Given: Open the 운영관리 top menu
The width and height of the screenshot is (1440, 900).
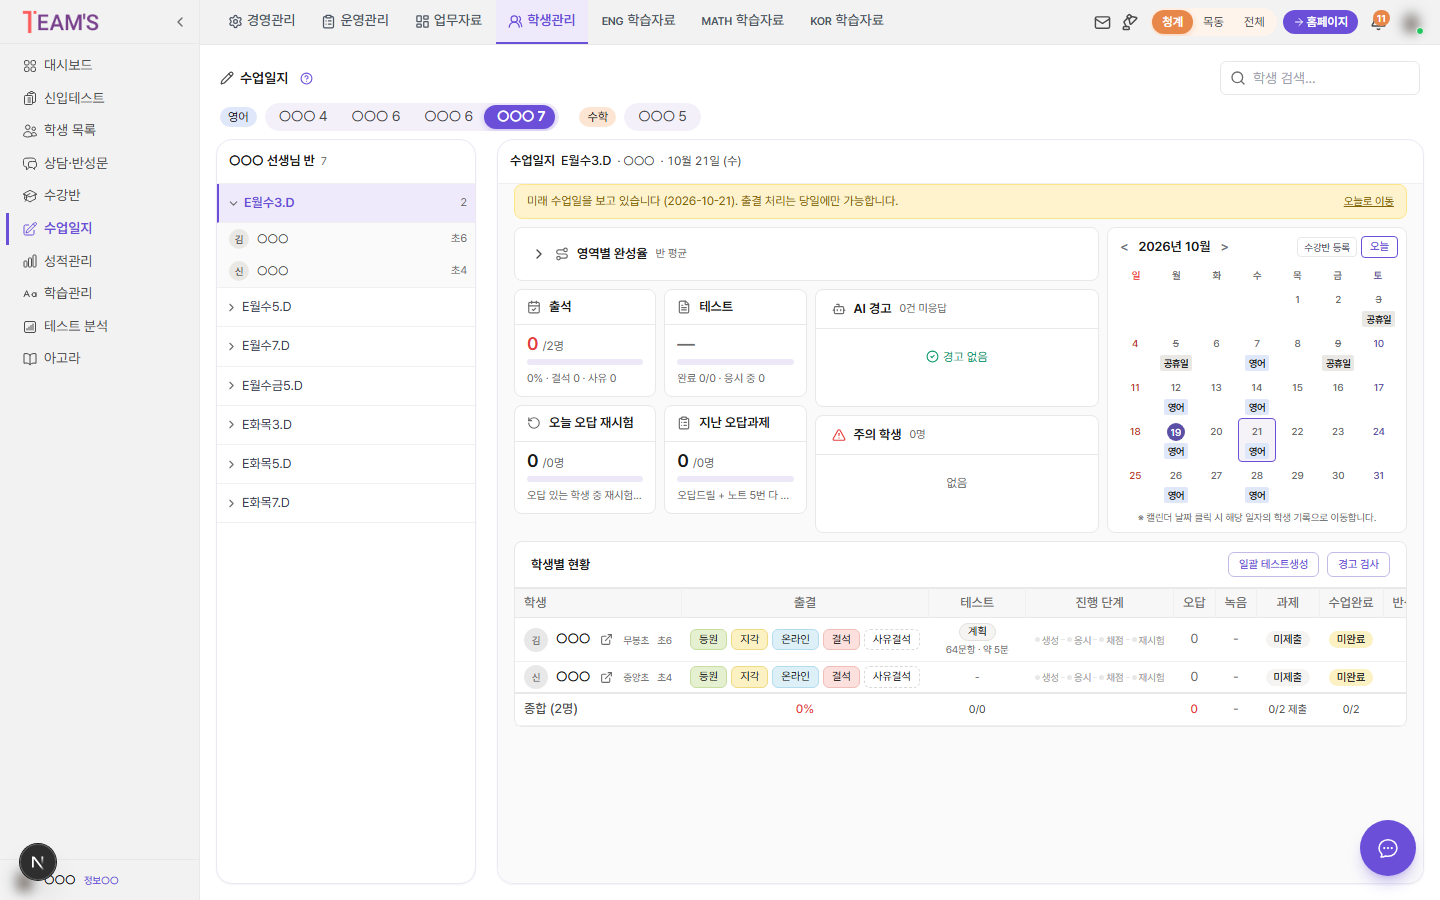Looking at the screenshot, I should [x=355, y=21].
